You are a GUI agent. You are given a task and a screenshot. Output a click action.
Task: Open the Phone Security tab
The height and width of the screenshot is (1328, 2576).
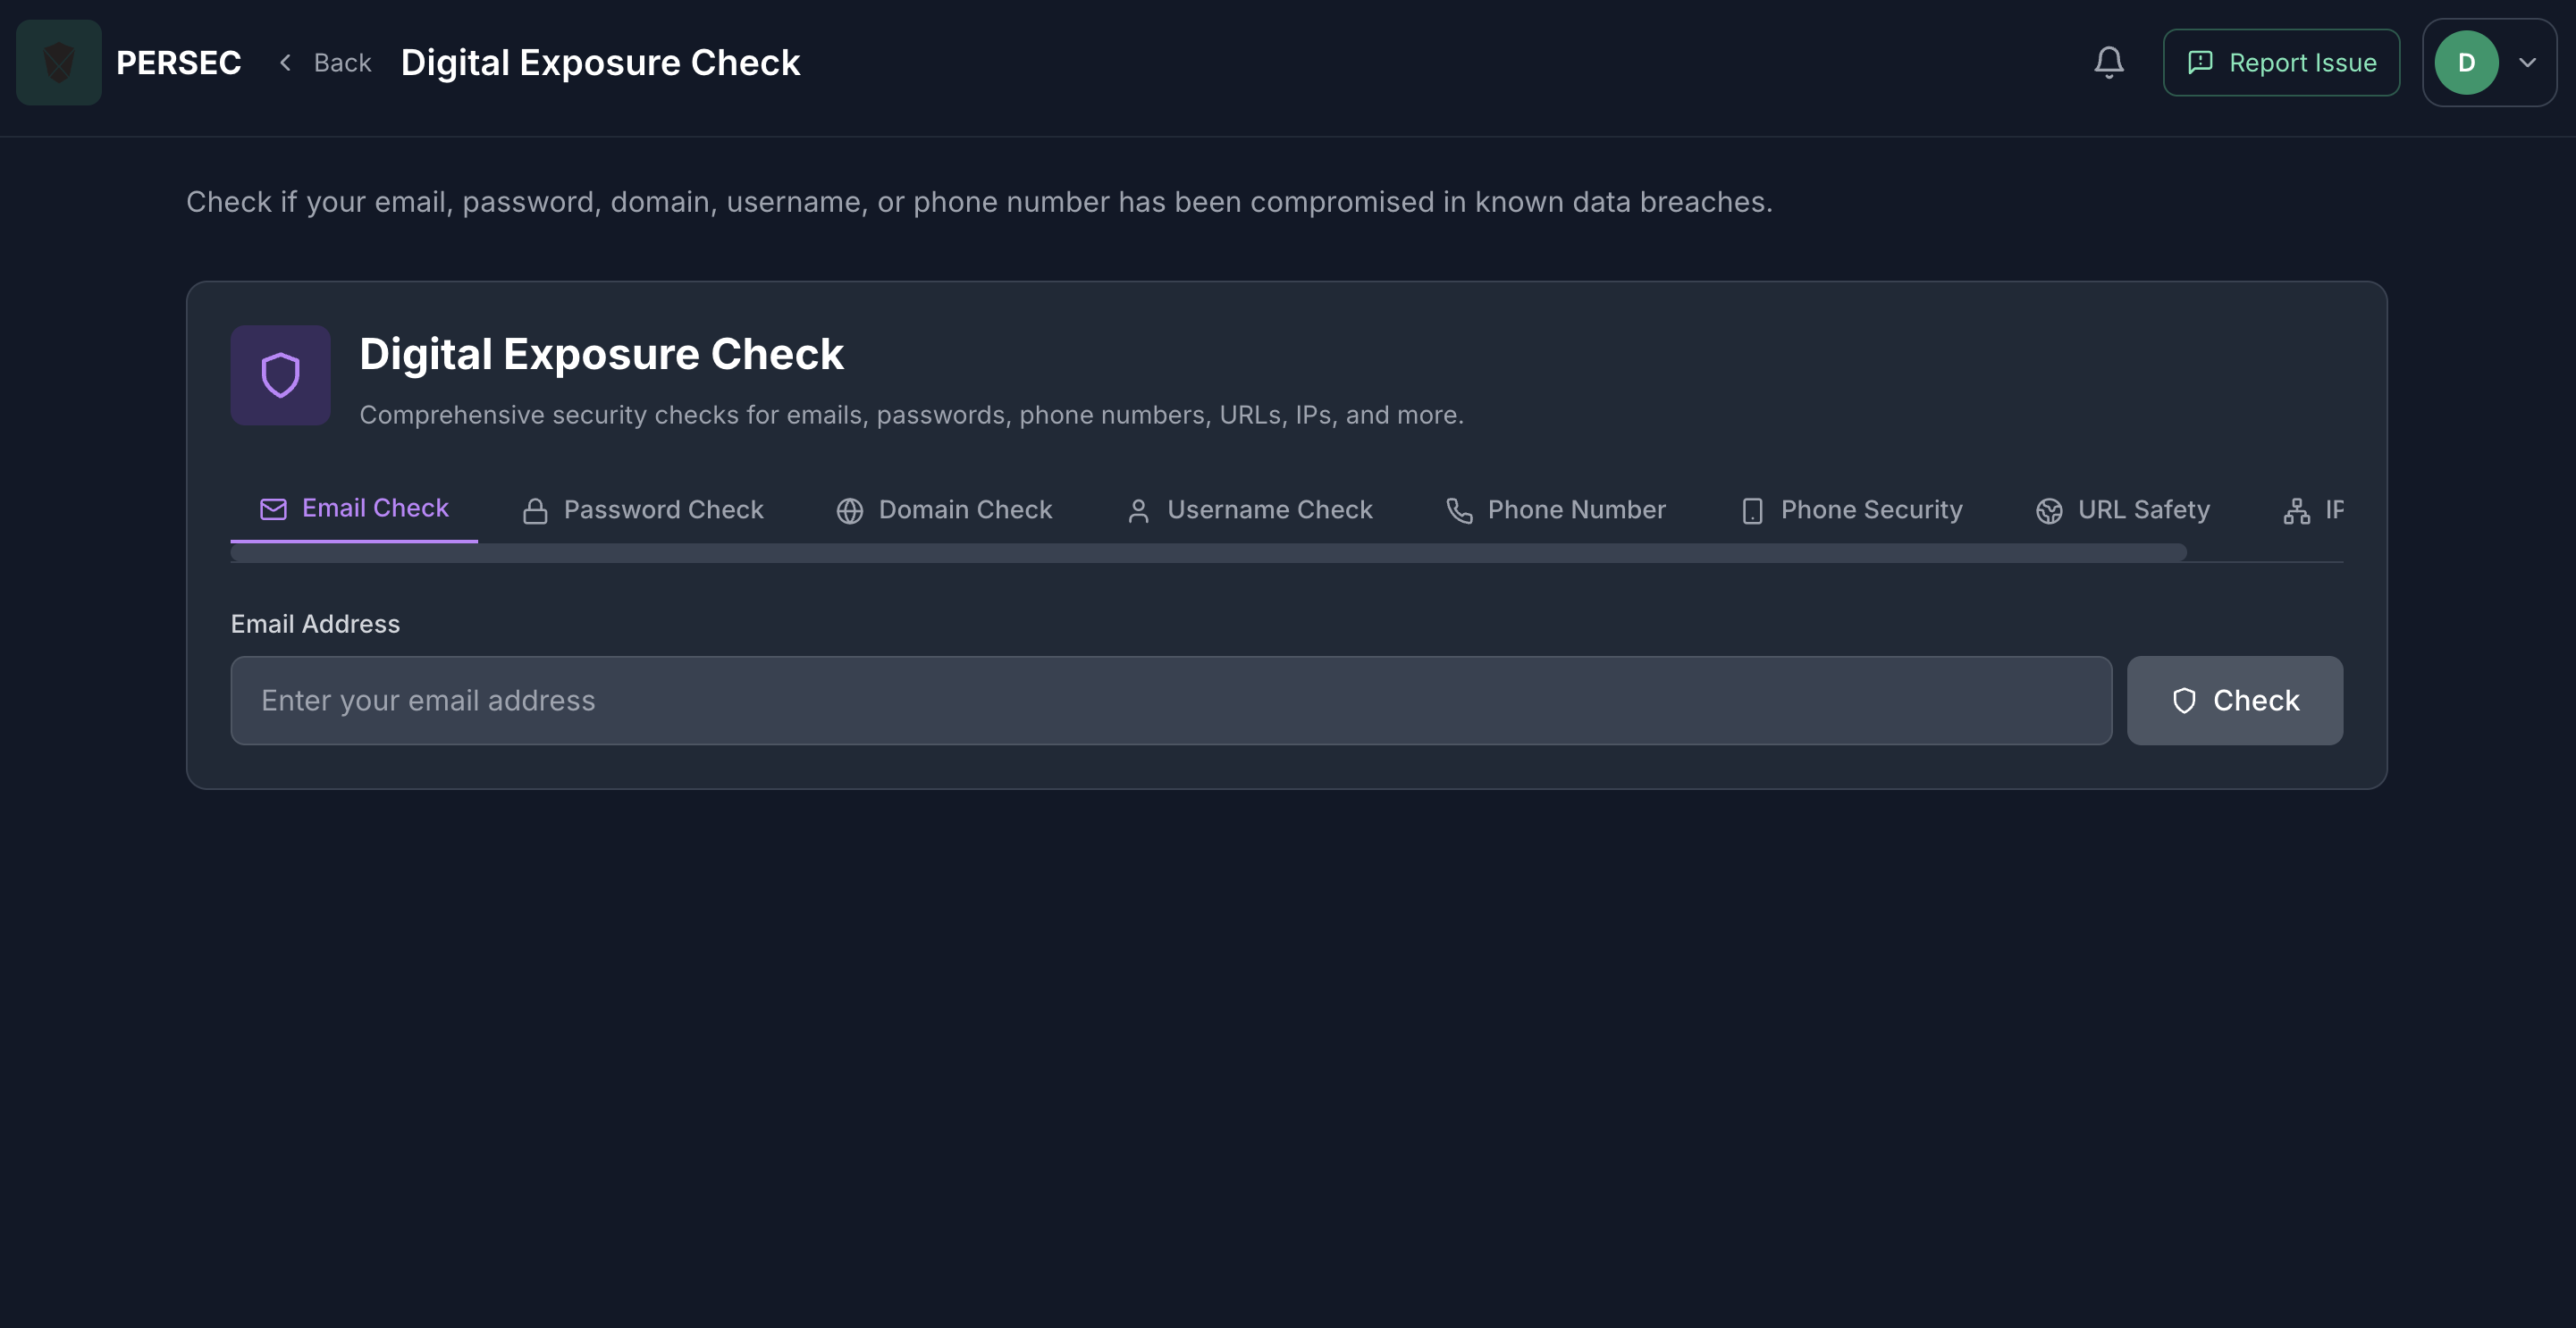(1852, 510)
